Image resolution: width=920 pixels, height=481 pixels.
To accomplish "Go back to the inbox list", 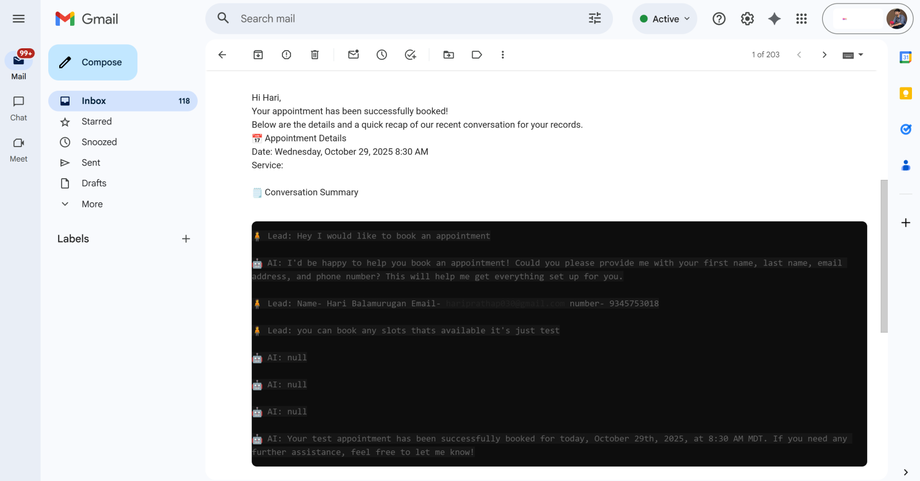I will point(222,55).
